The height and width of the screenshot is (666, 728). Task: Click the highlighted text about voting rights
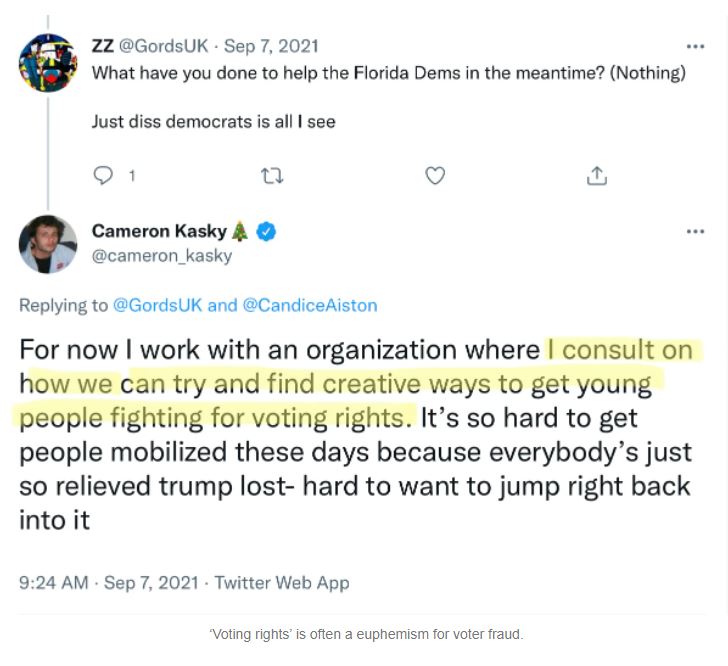390,383
